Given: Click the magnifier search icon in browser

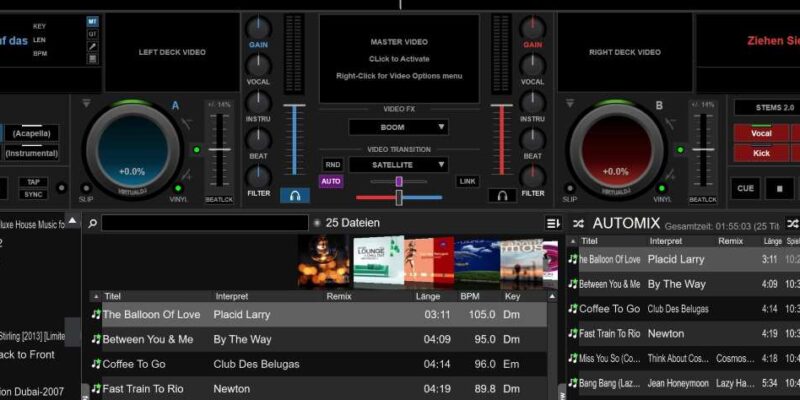Looking at the screenshot, I should [92, 223].
